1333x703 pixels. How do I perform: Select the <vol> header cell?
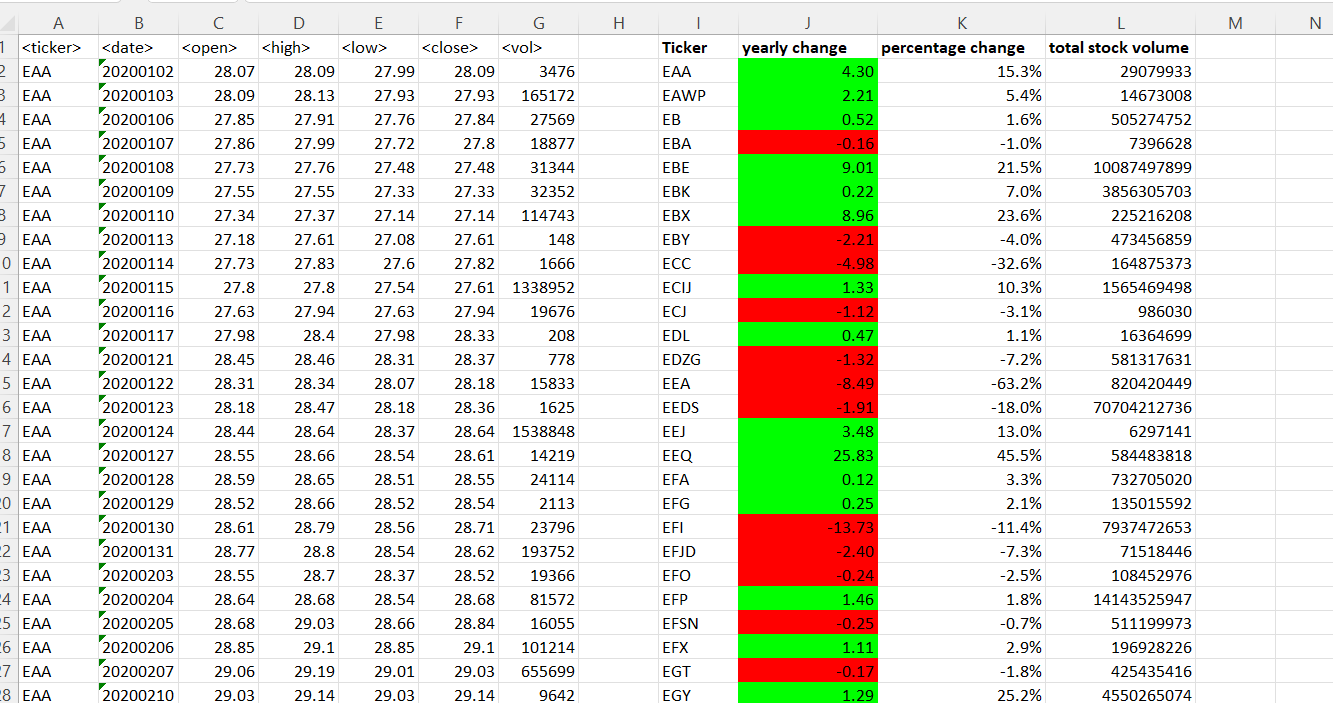538,46
